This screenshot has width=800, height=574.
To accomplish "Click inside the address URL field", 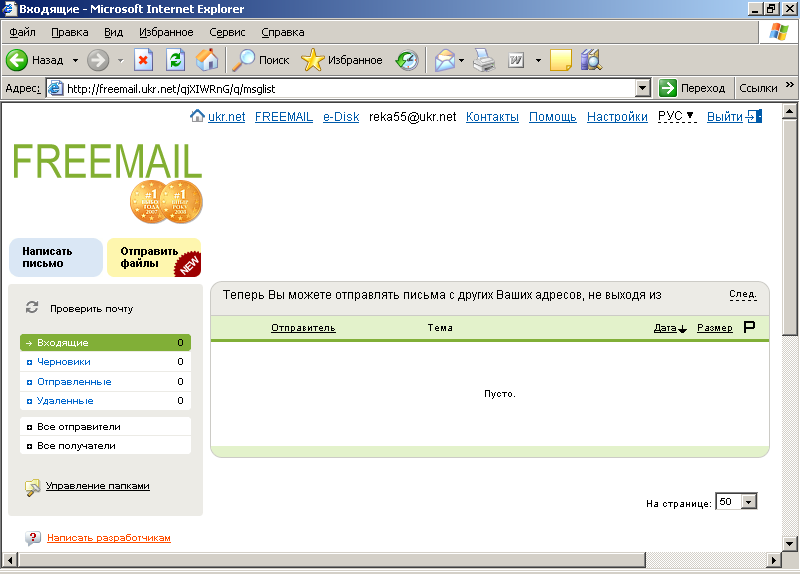I will (350, 88).
